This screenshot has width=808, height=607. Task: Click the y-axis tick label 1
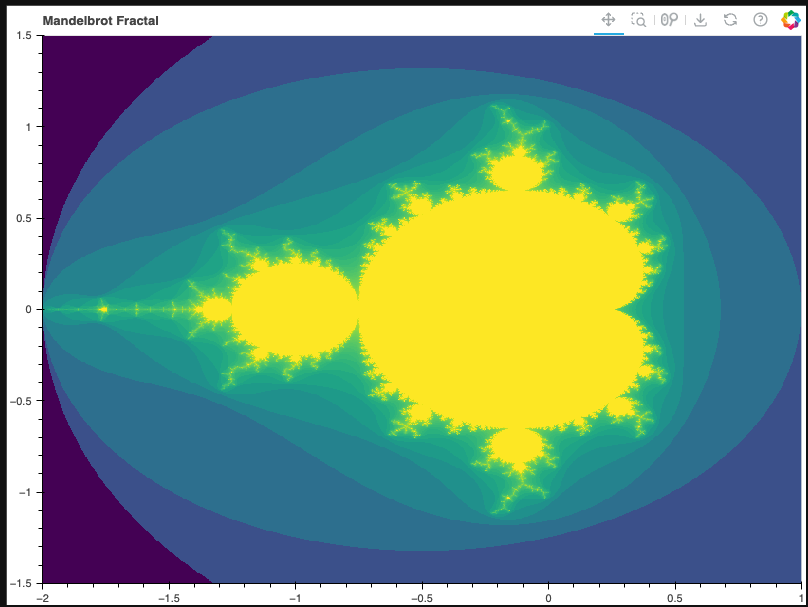pos(29,126)
